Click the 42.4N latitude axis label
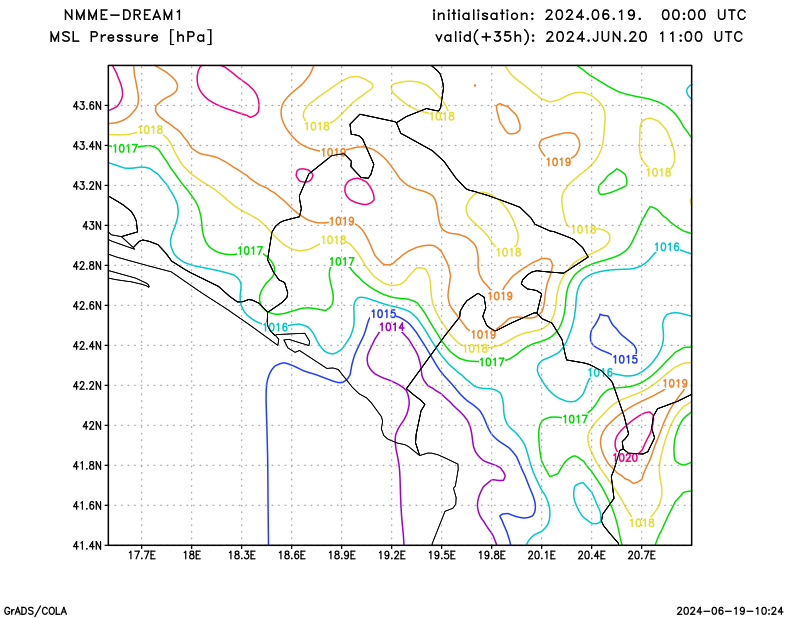 tap(87, 345)
